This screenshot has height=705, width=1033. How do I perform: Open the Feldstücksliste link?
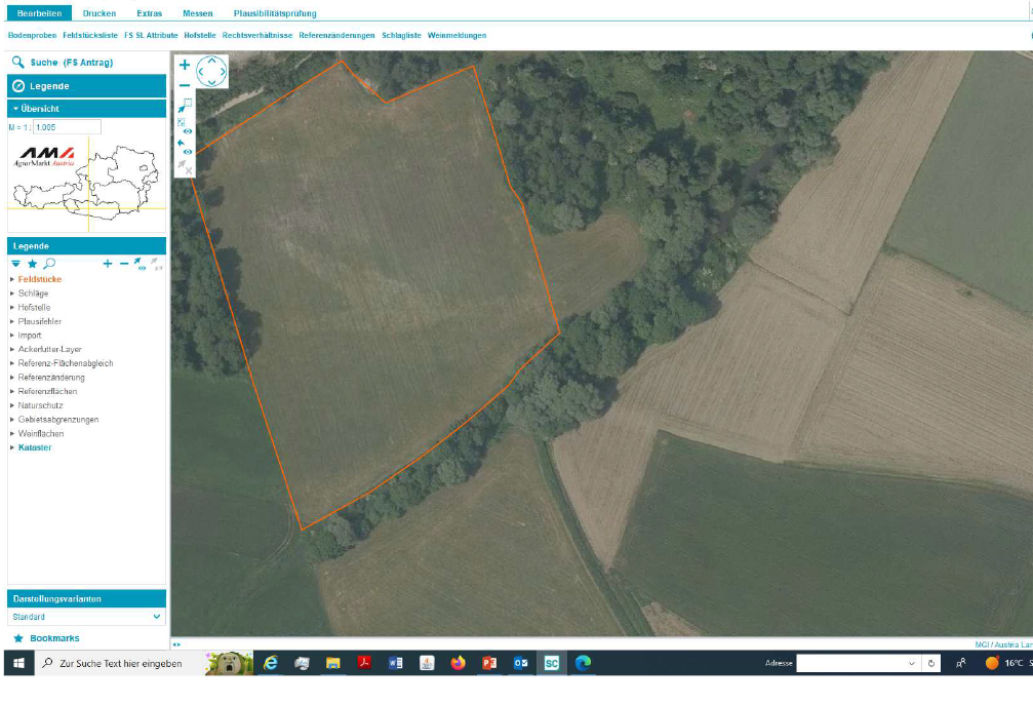tap(90, 35)
